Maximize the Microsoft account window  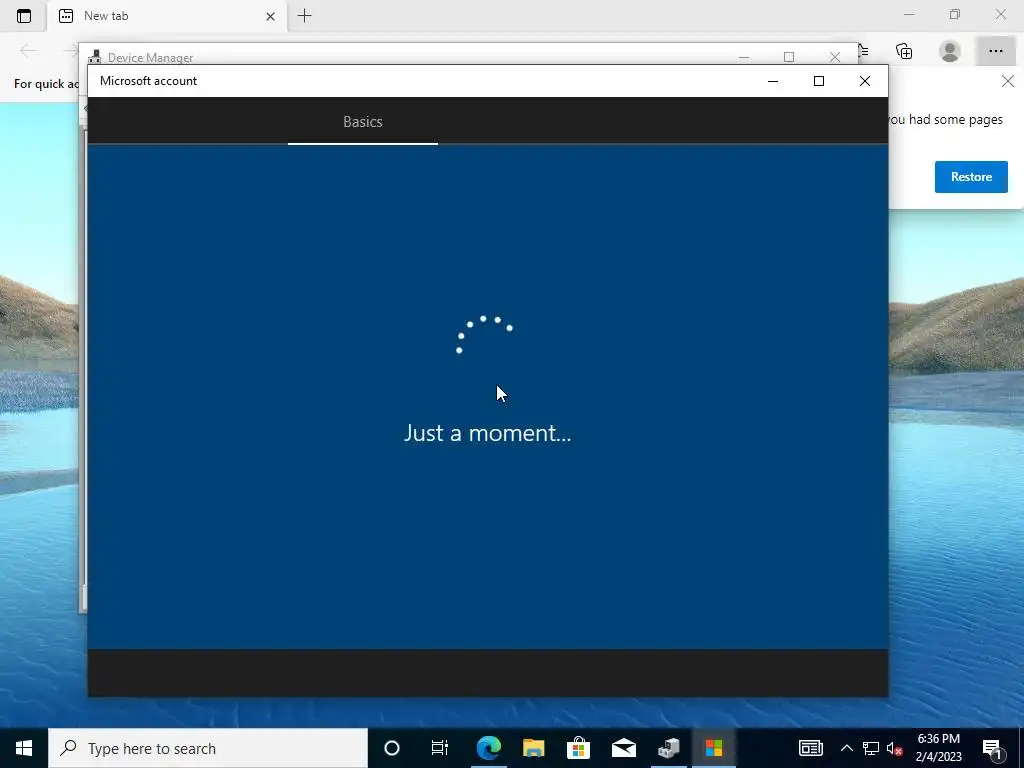point(818,81)
